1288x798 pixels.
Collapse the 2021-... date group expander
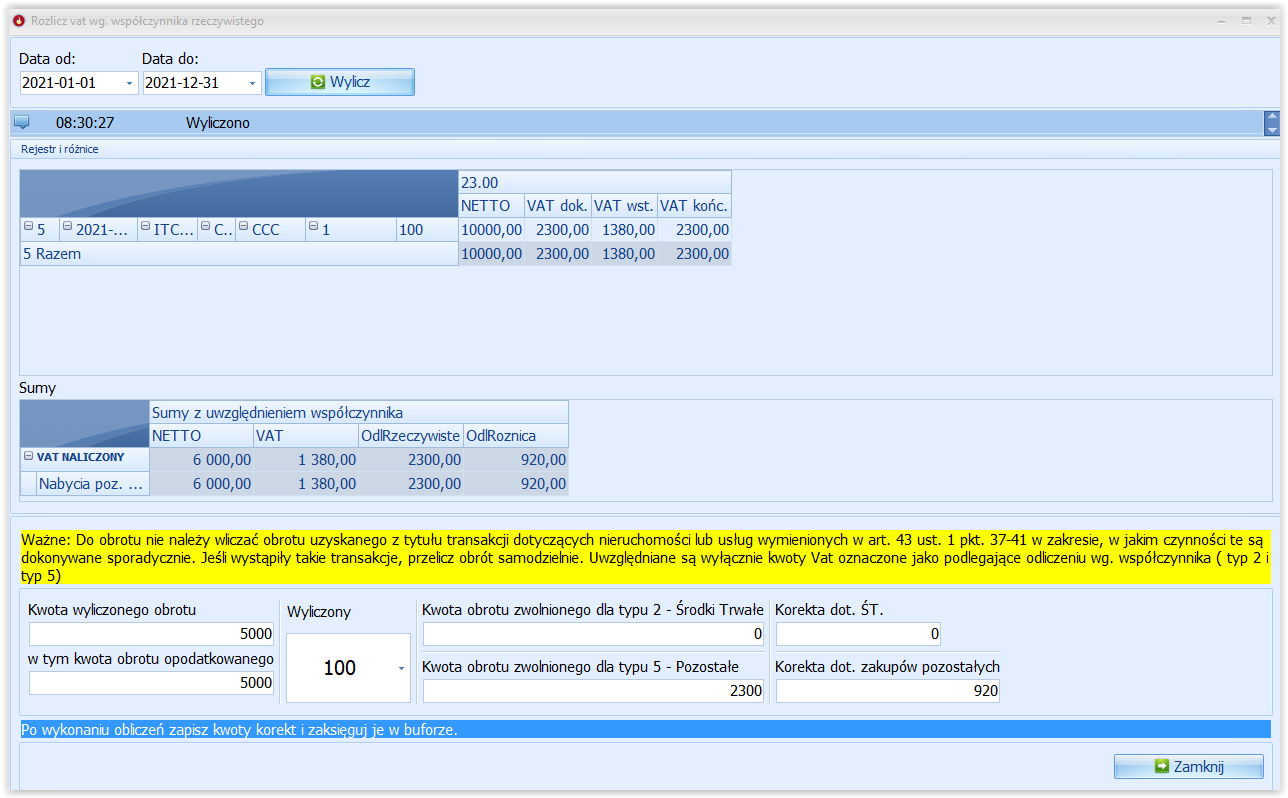coord(68,229)
